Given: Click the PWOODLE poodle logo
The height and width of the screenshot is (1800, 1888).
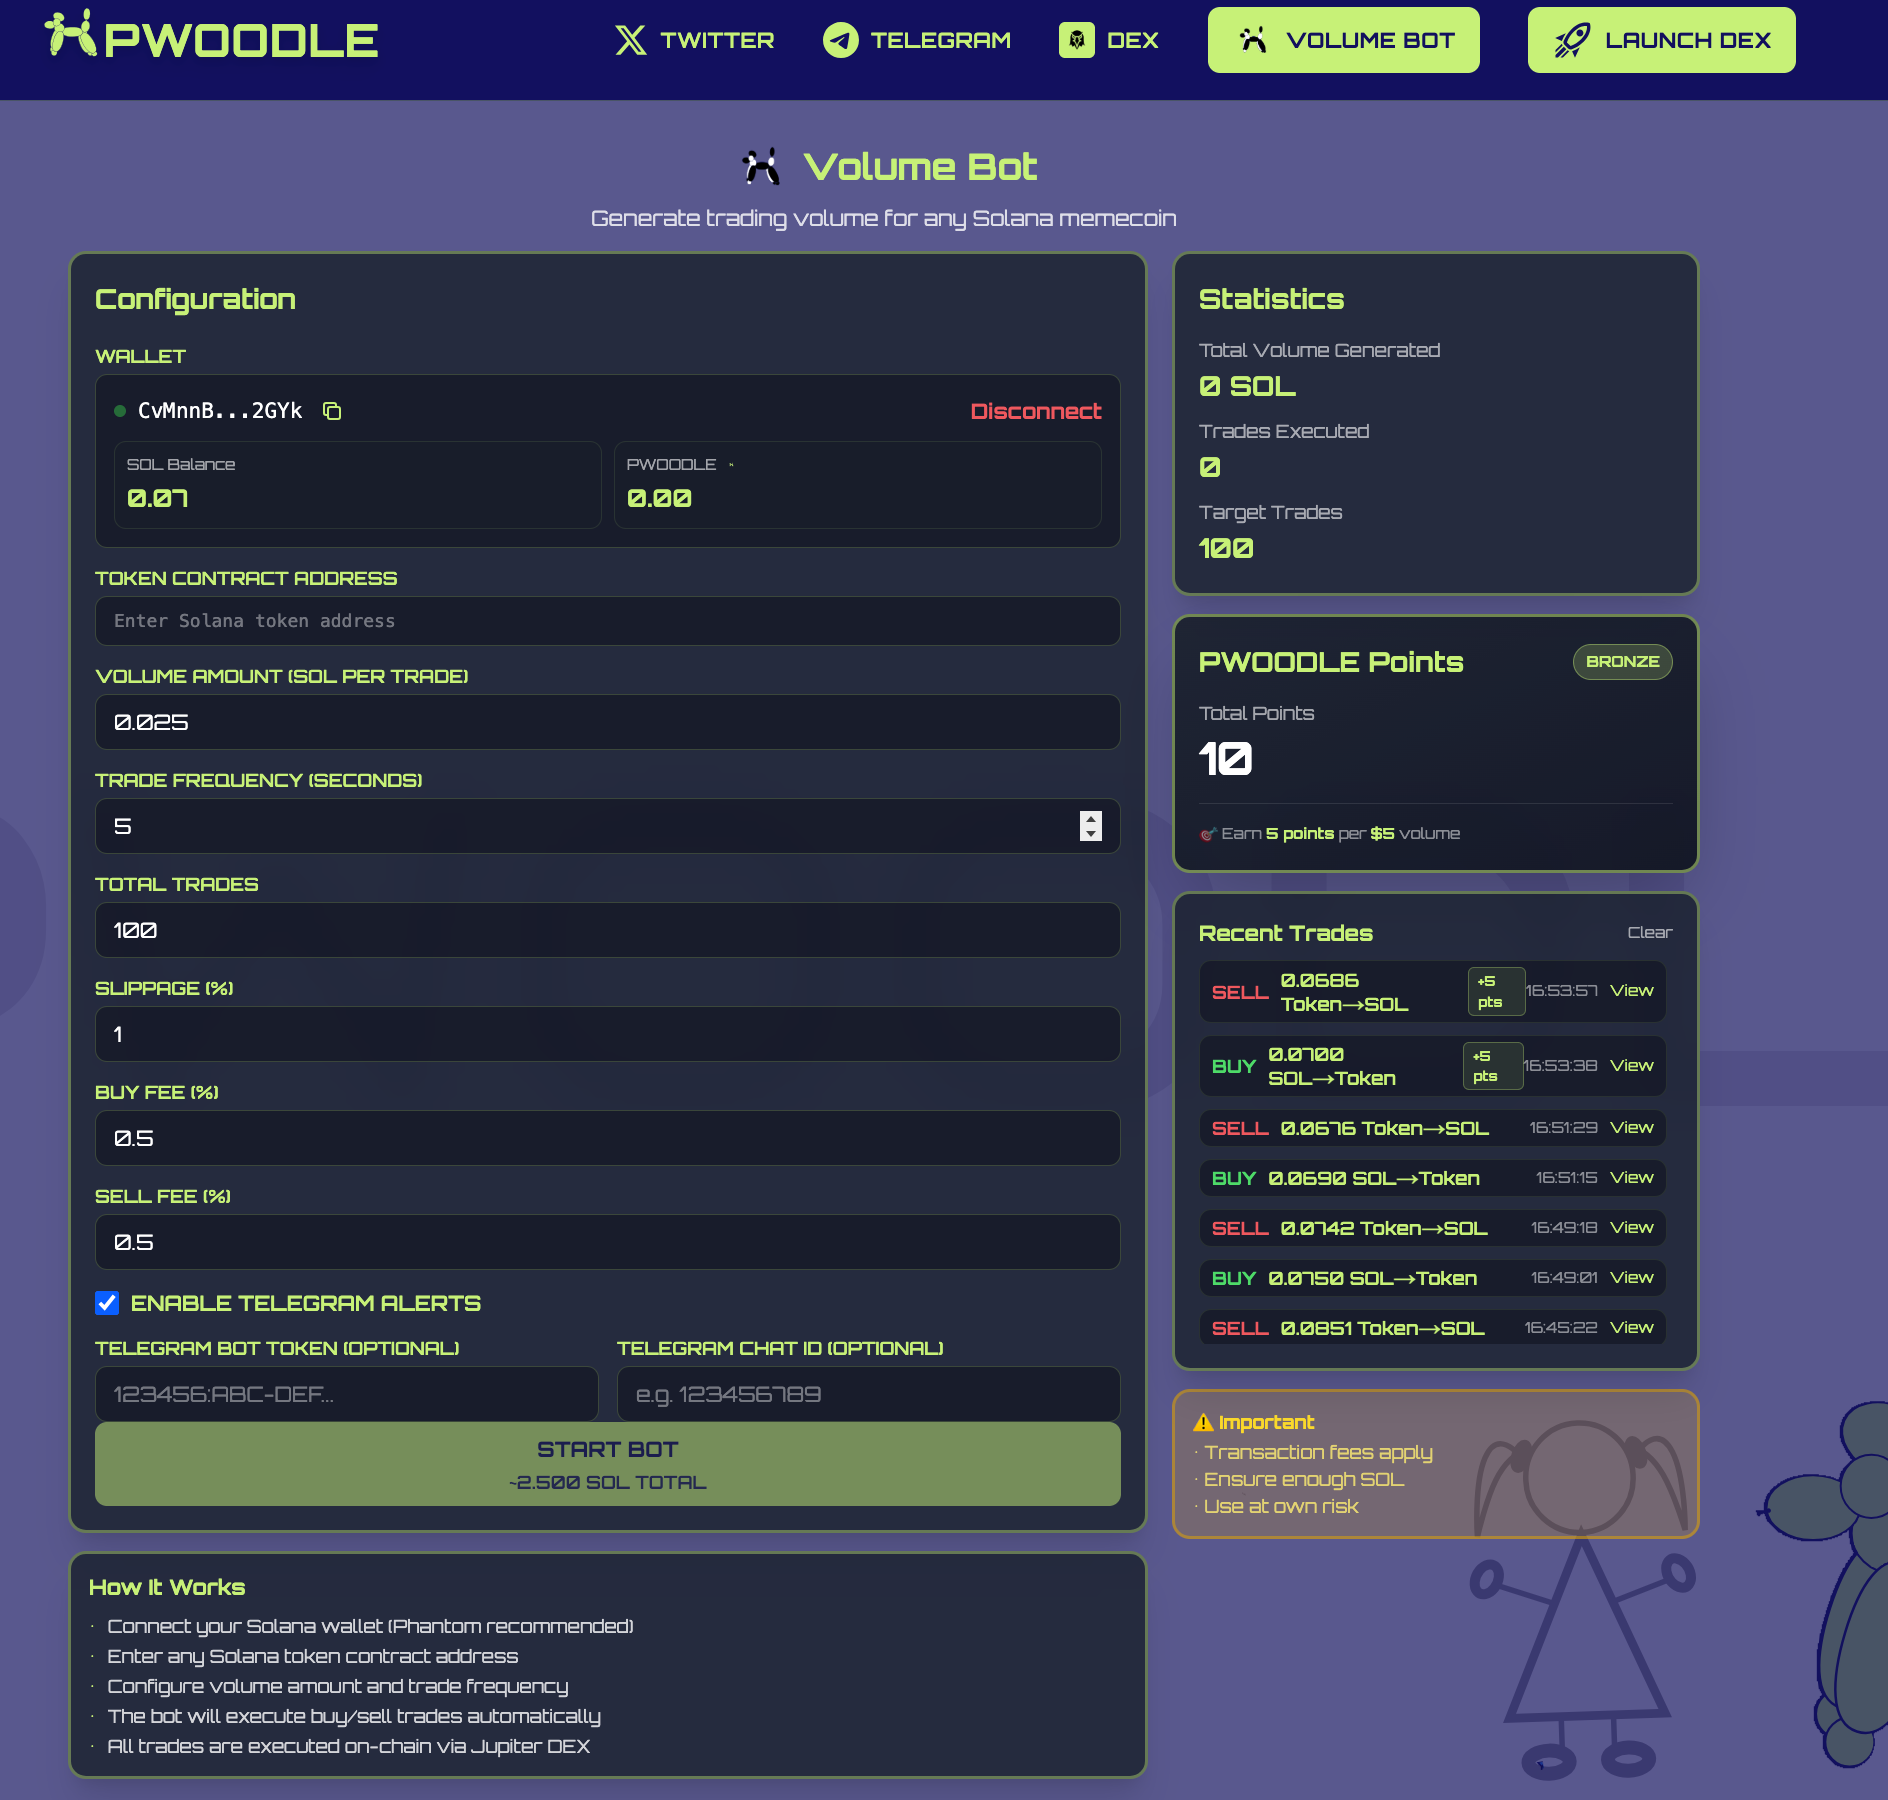Looking at the screenshot, I should [x=70, y=38].
